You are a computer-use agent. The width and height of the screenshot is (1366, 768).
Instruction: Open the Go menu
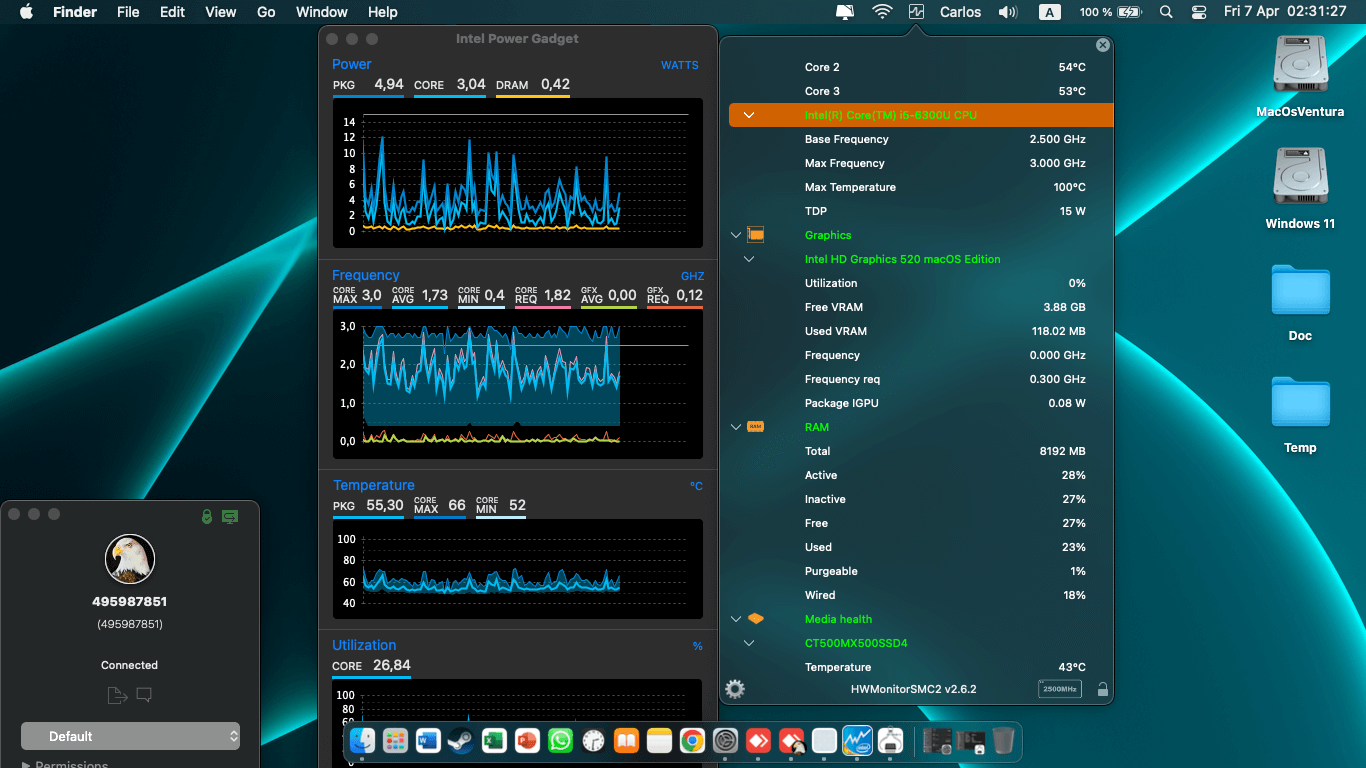[266, 12]
